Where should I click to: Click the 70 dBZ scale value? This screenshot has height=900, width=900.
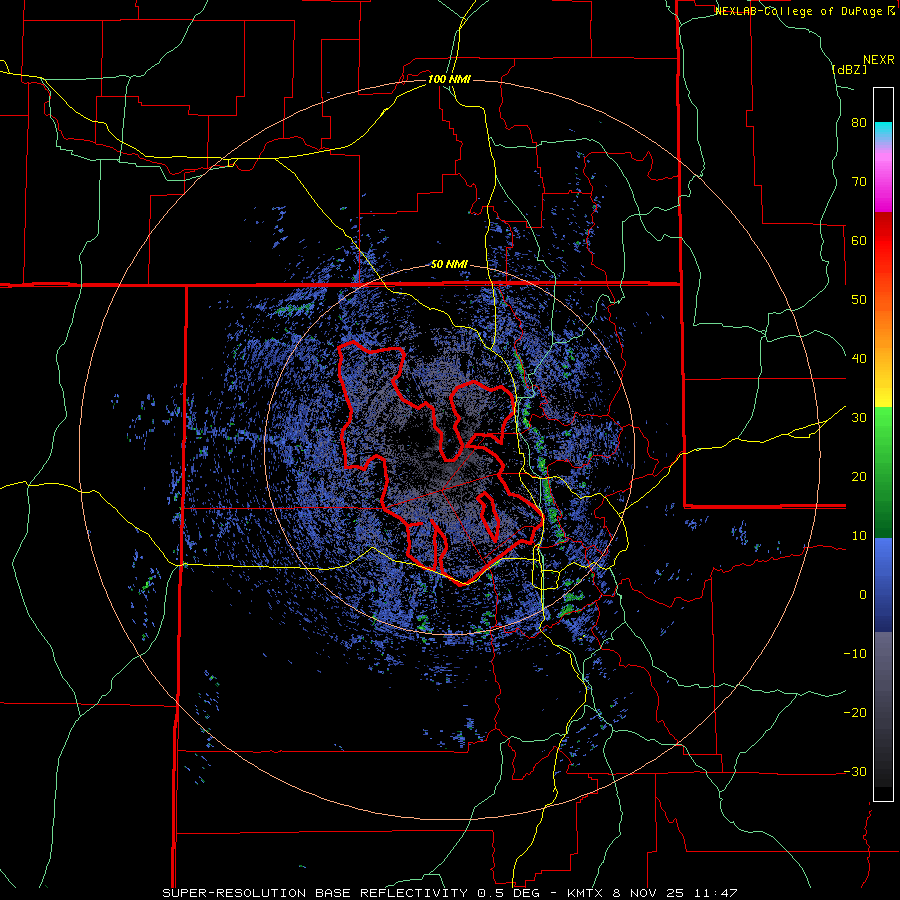pos(859,182)
